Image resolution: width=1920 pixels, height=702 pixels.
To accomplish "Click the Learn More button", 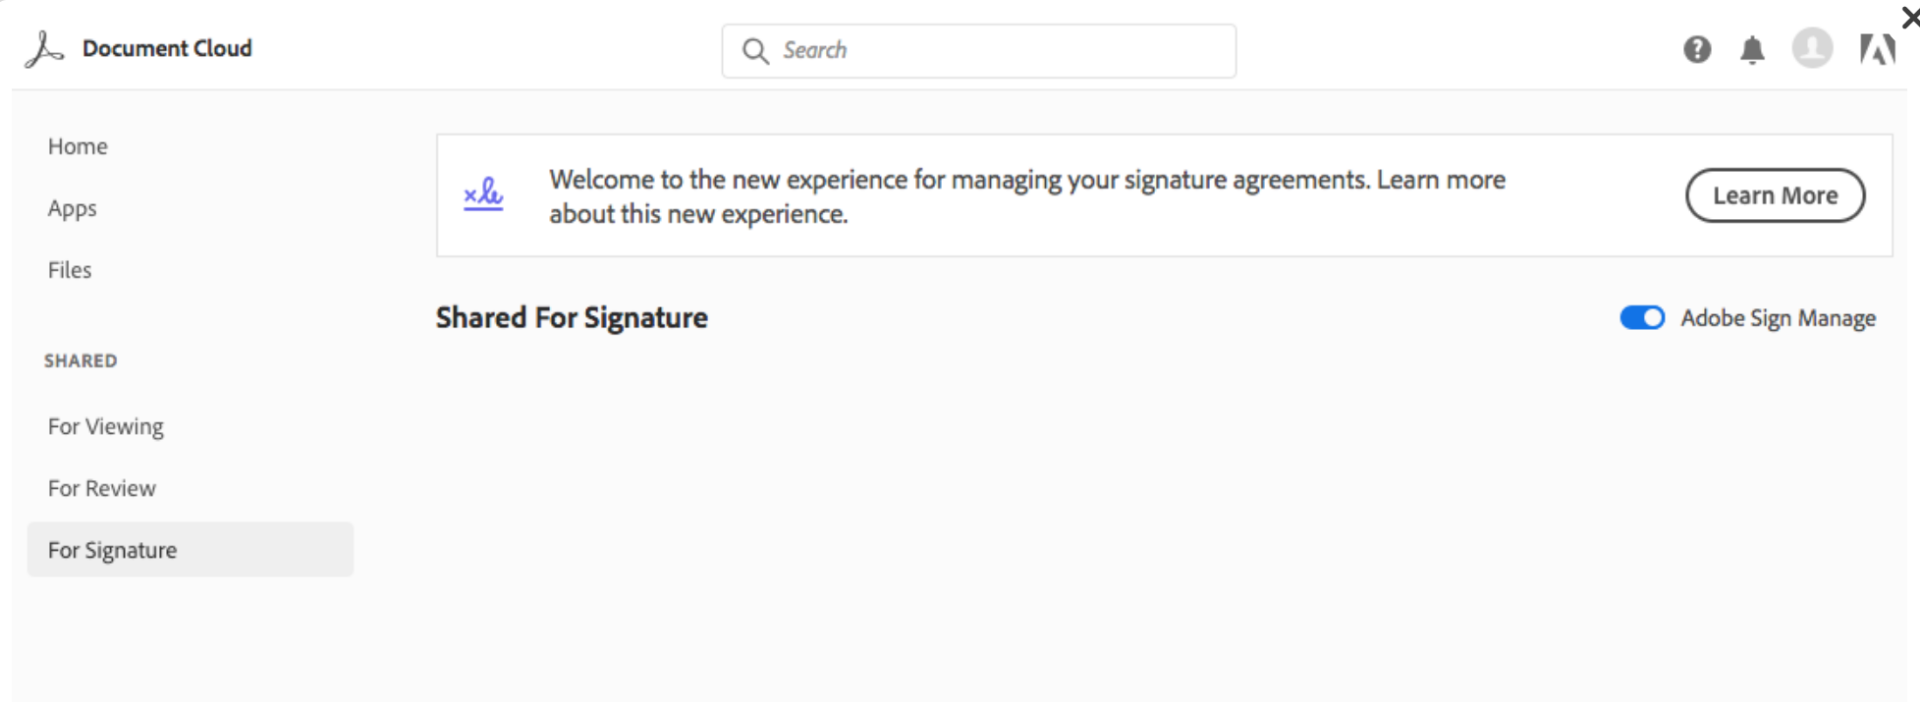I will [x=1775, y=195].
